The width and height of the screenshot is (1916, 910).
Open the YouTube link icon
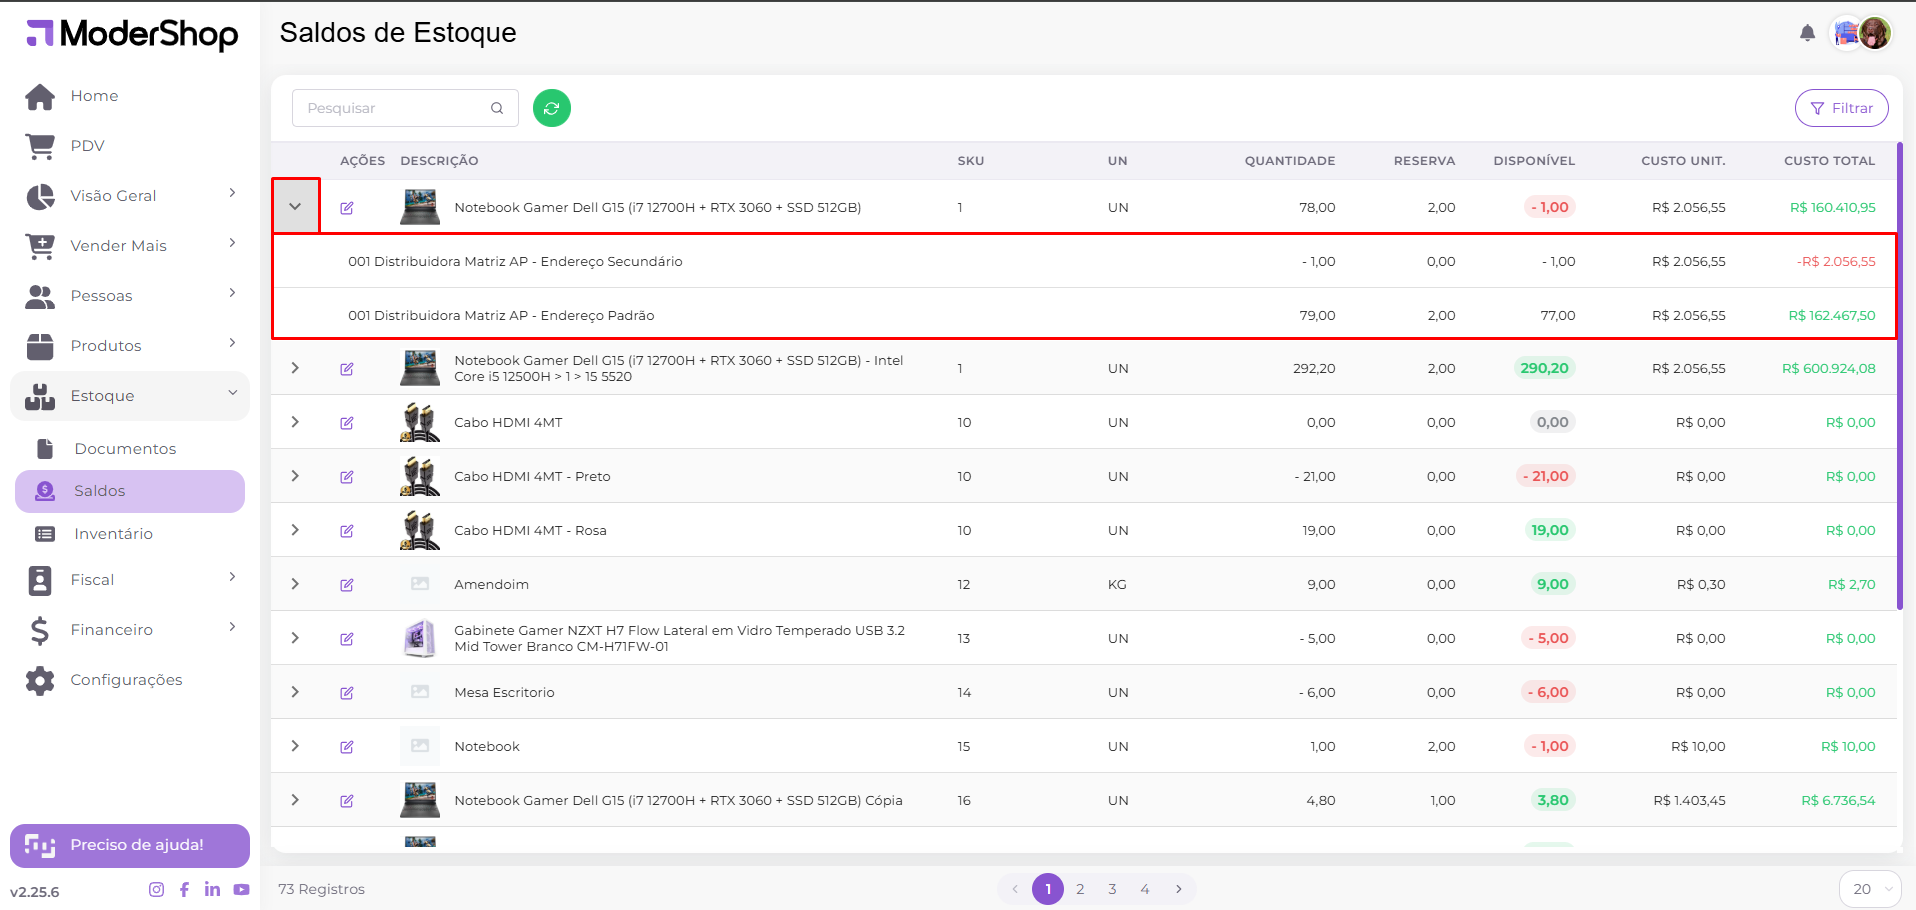tap(241, 889)
